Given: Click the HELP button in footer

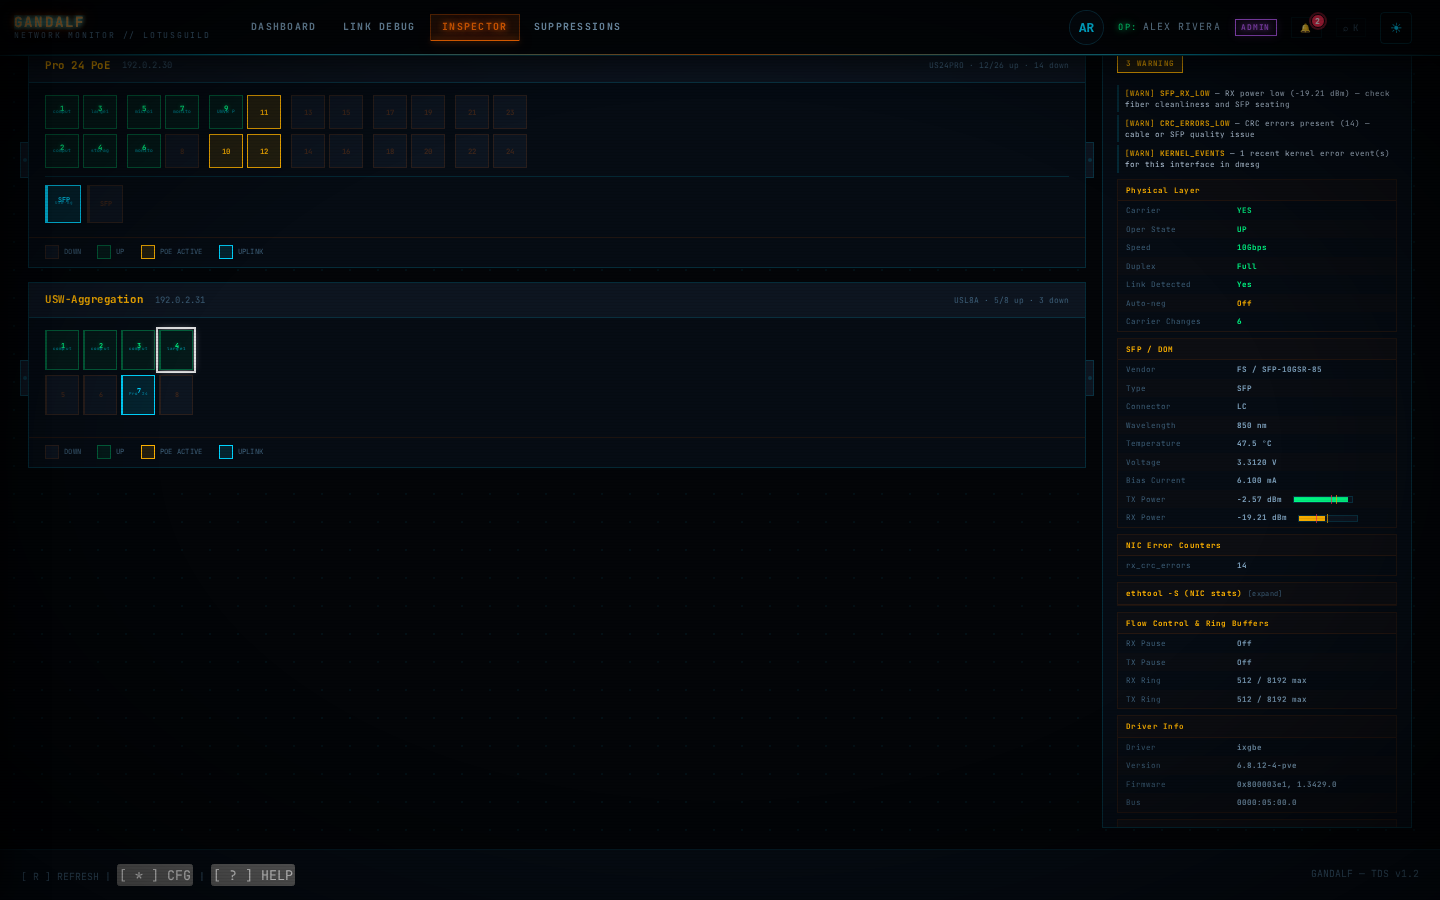Looking at the screenshot, I should tap(253, 875).
